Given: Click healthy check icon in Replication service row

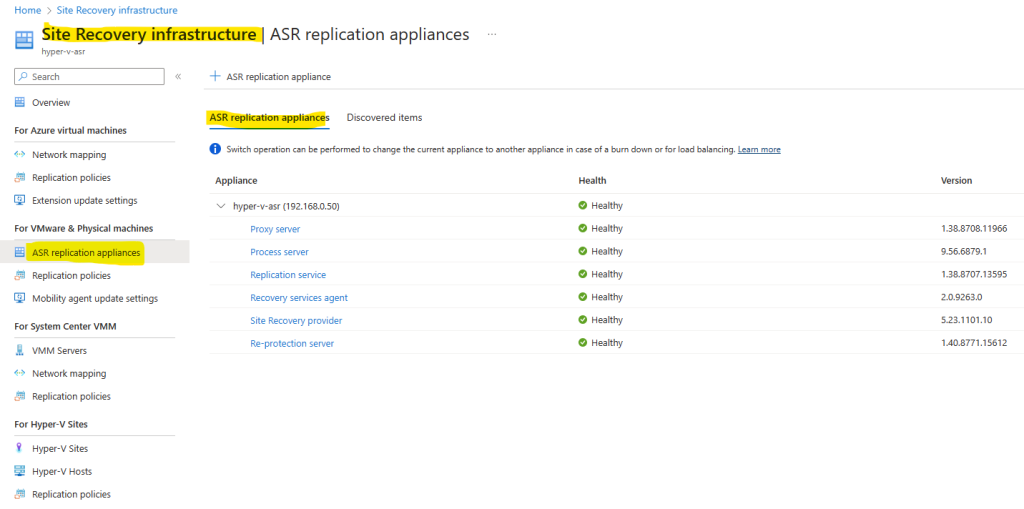Looking at the screenshot, I should coord(583,274).
